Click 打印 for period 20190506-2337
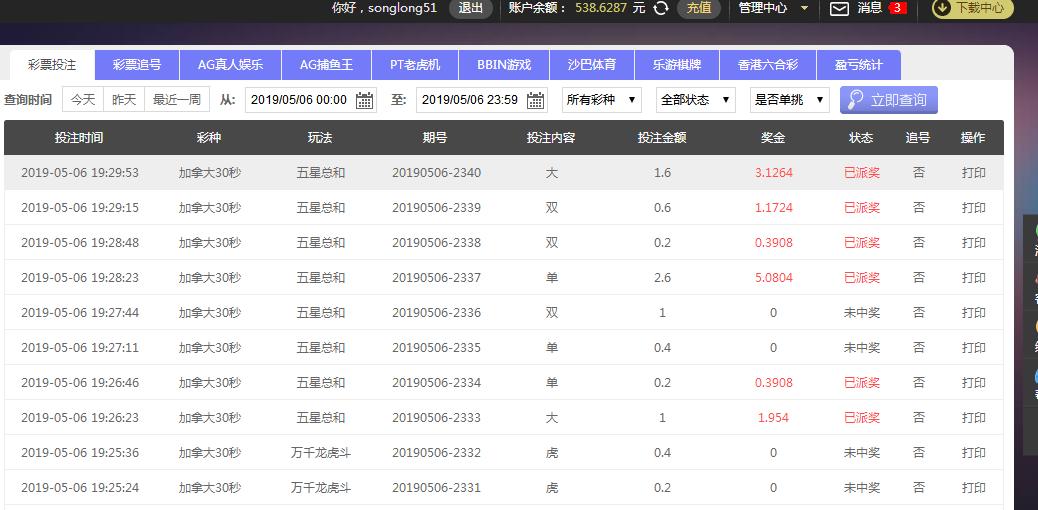Image resolution: width=1038 pixels, height=510 pixels. pyautogui.click(x=973, y=278)
